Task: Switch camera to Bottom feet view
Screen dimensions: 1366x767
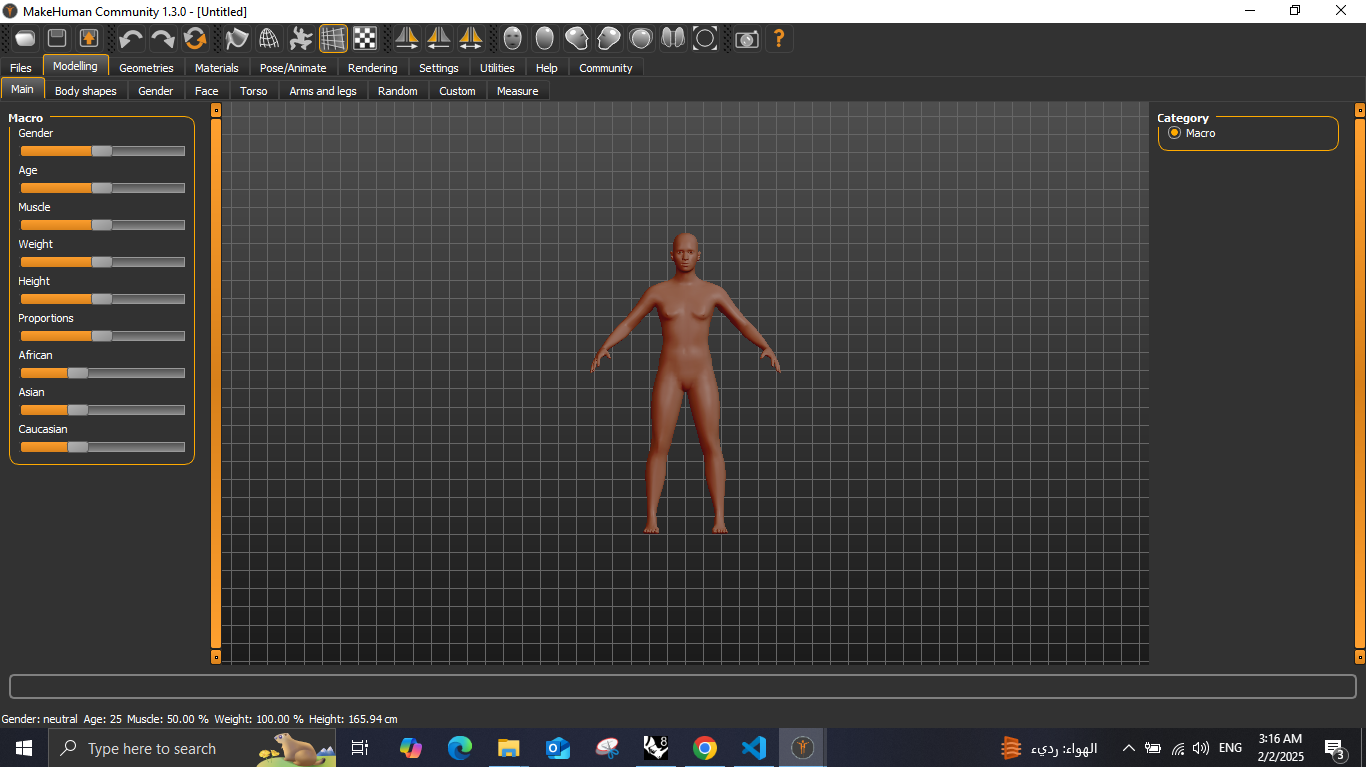Action: [x=673, y=39]
